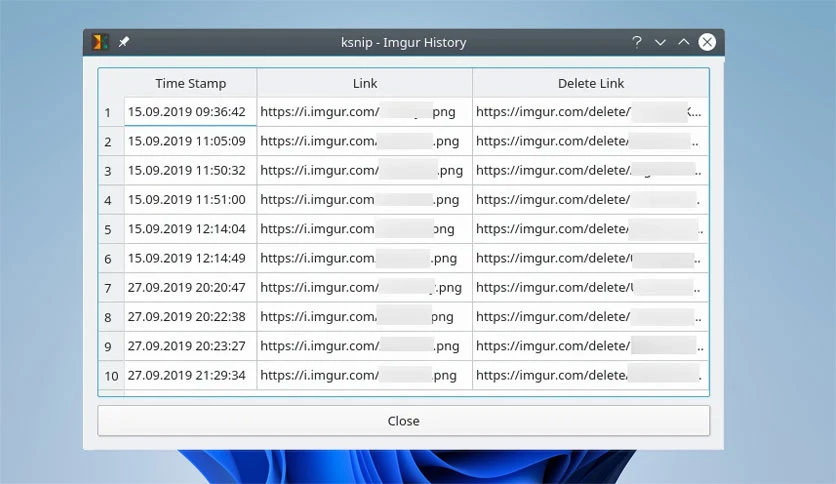The image size is (836, 484).
Task: Click the i.imgur.com link in row 2
Action: click(365, 141)
